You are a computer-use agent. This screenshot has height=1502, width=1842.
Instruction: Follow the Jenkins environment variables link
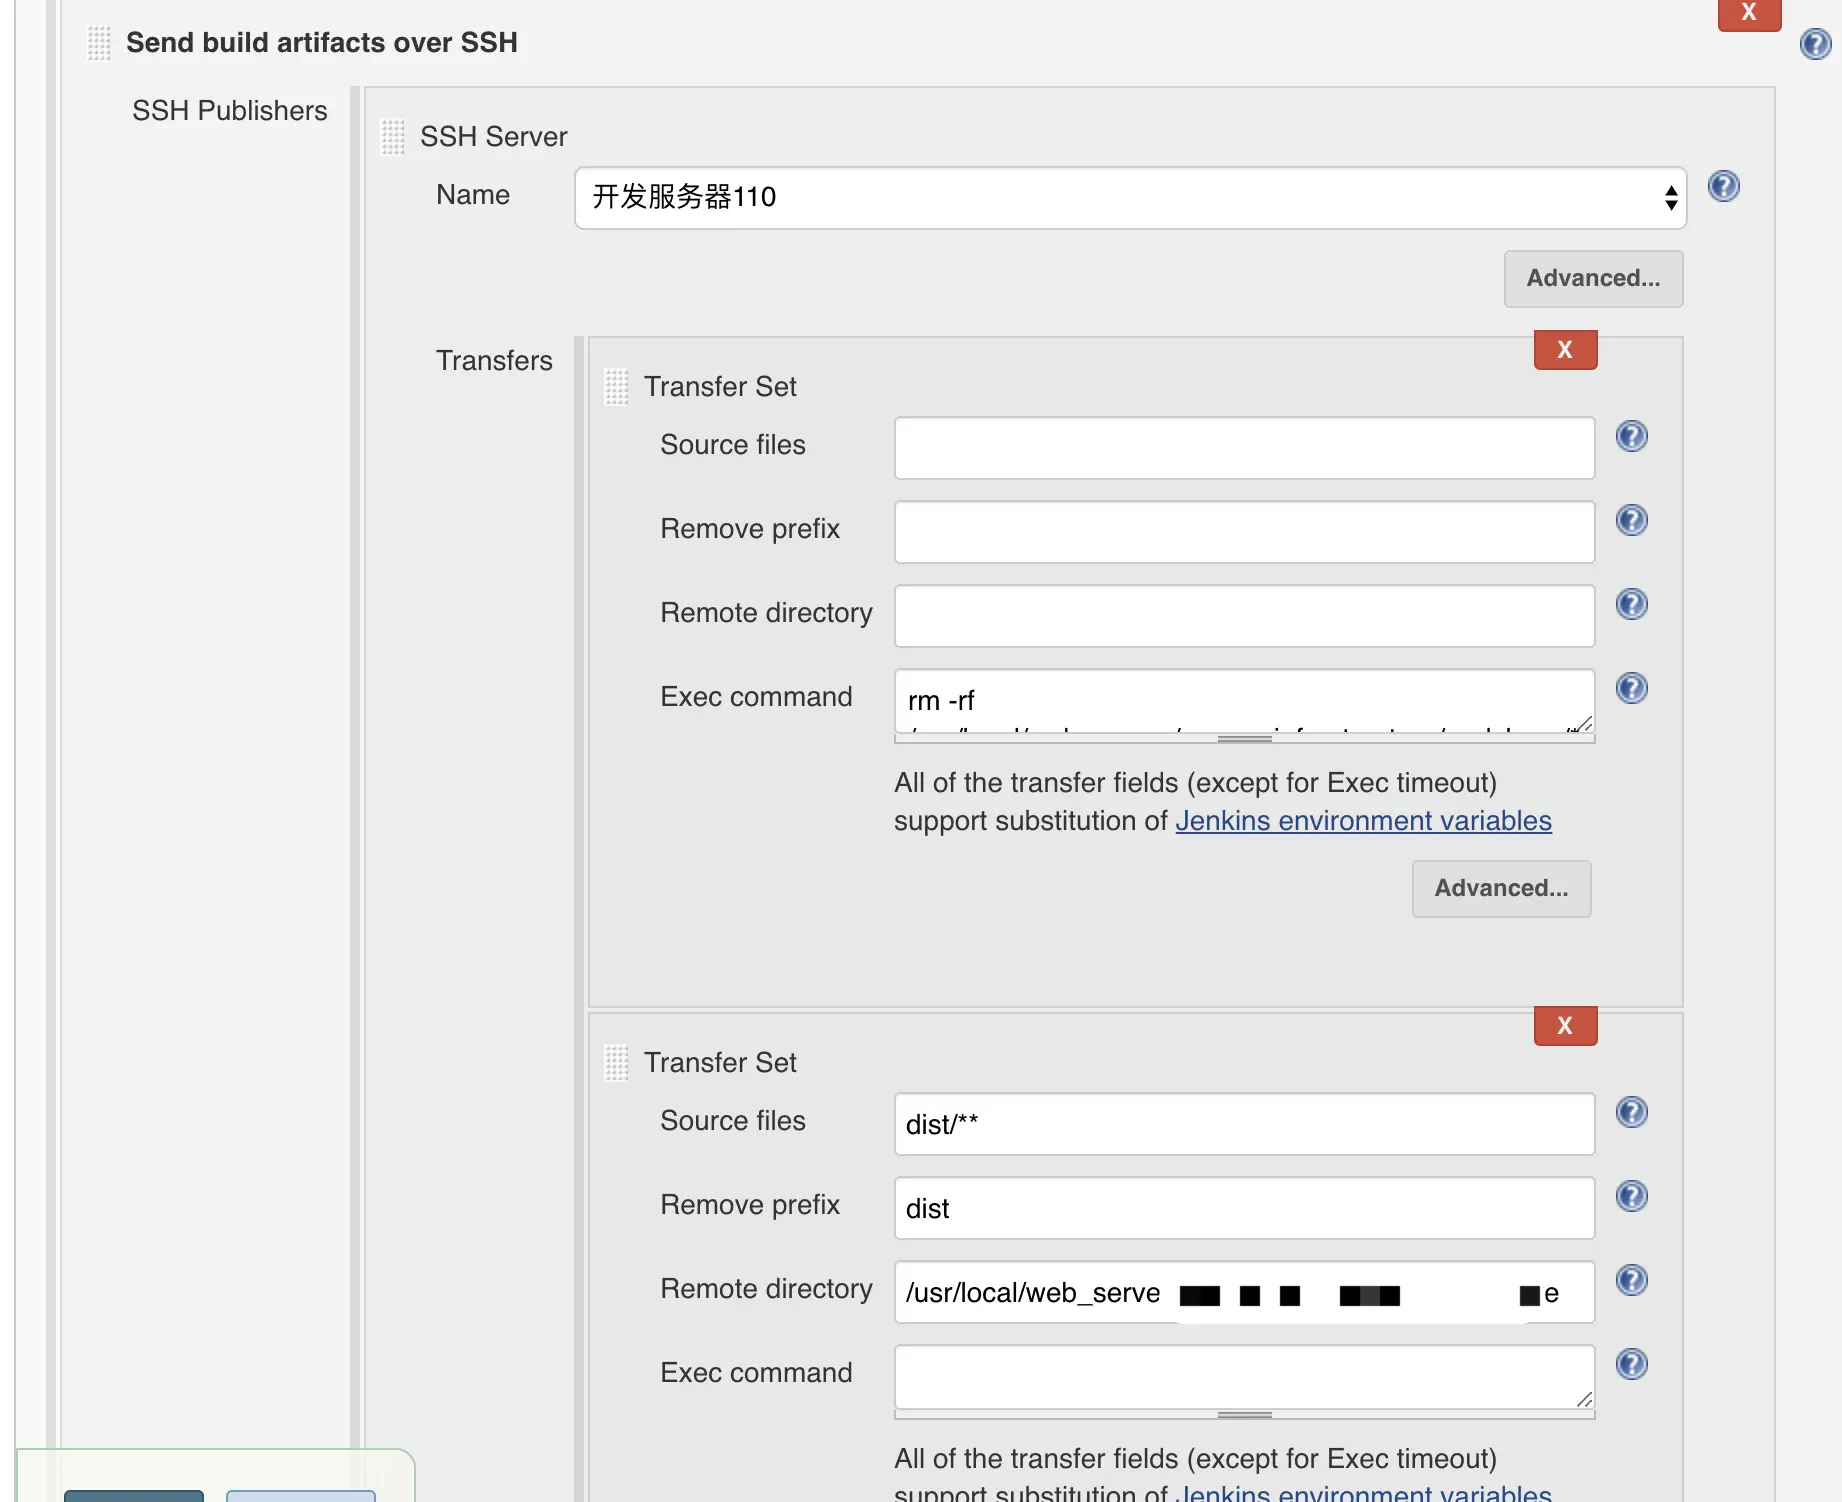pos(1363,821)
